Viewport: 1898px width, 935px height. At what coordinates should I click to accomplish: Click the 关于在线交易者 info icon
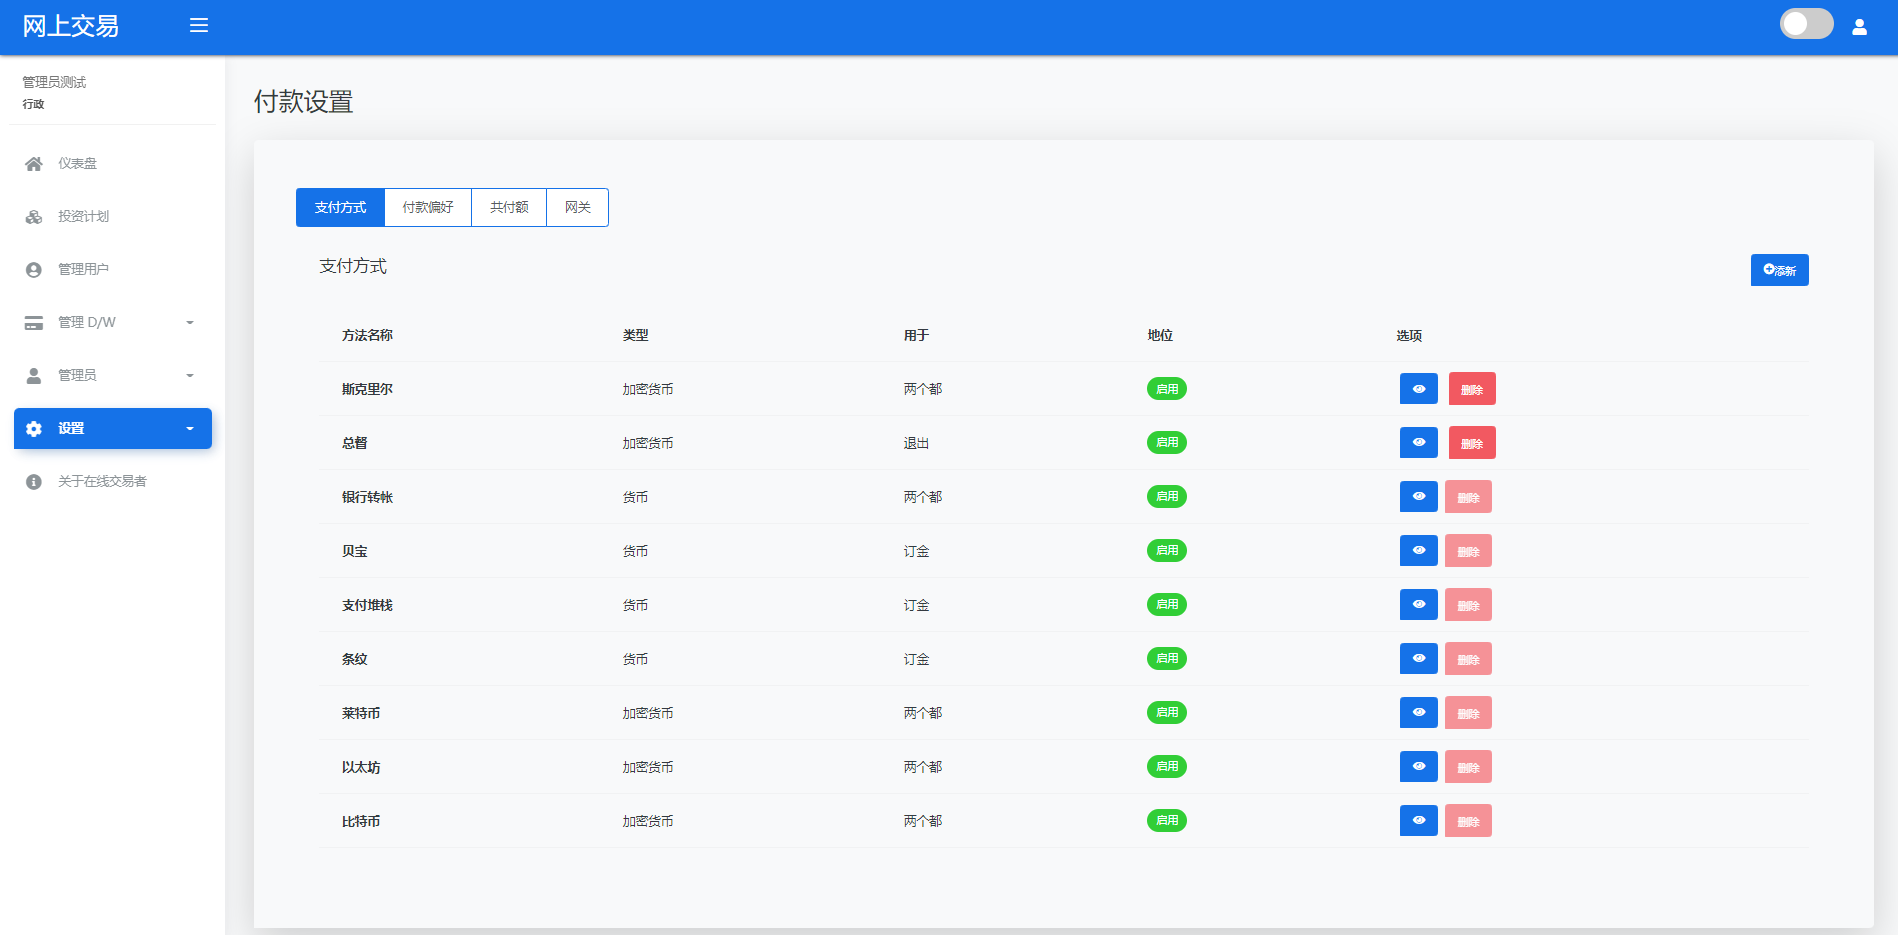point(34,482)
